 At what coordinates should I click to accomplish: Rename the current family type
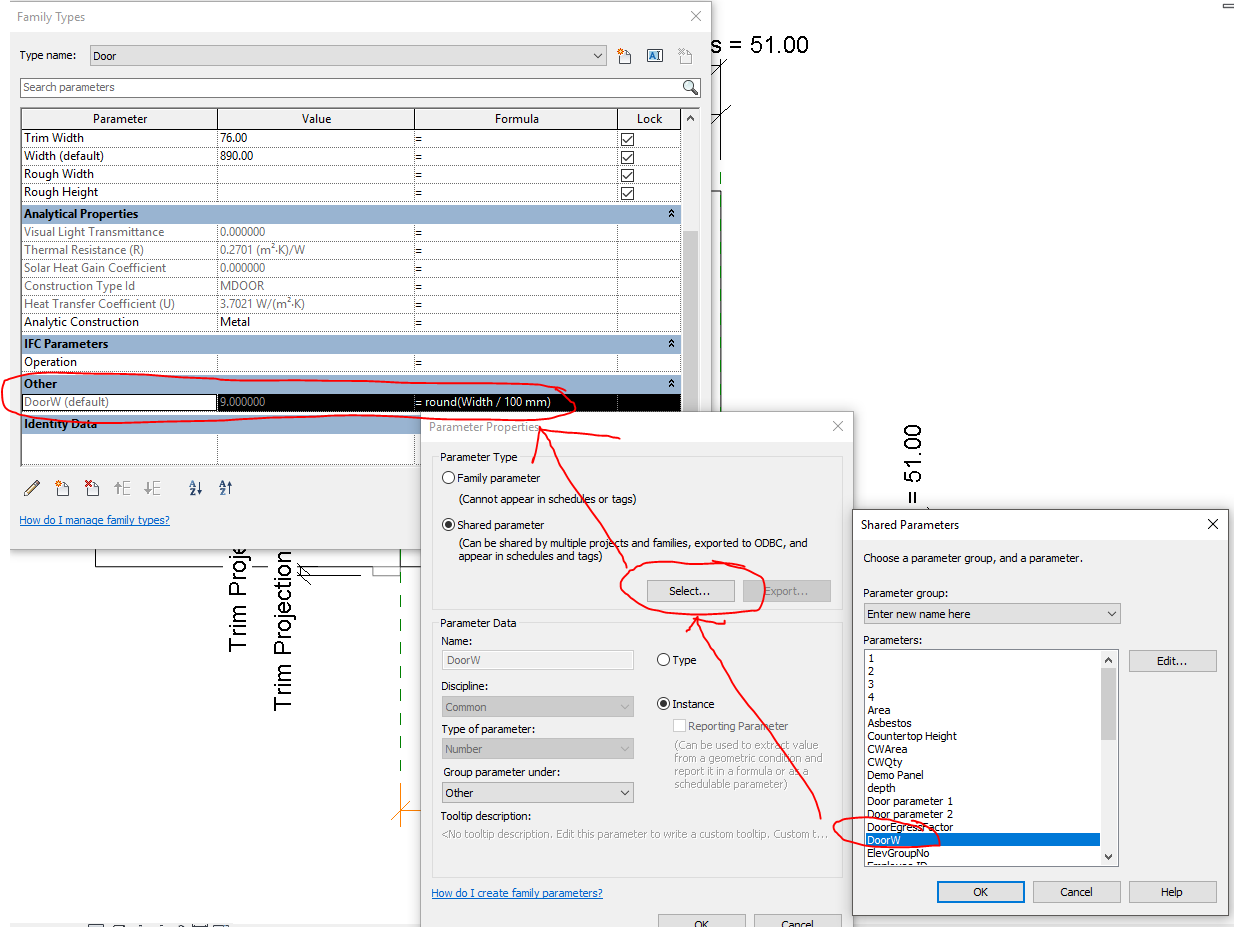tap(655, 55)
